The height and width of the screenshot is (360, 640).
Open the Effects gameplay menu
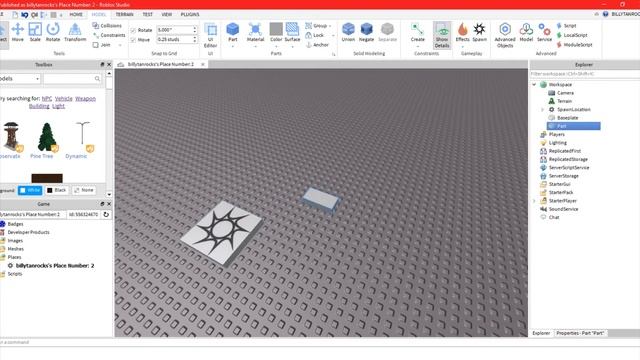[x=462, y=33]
